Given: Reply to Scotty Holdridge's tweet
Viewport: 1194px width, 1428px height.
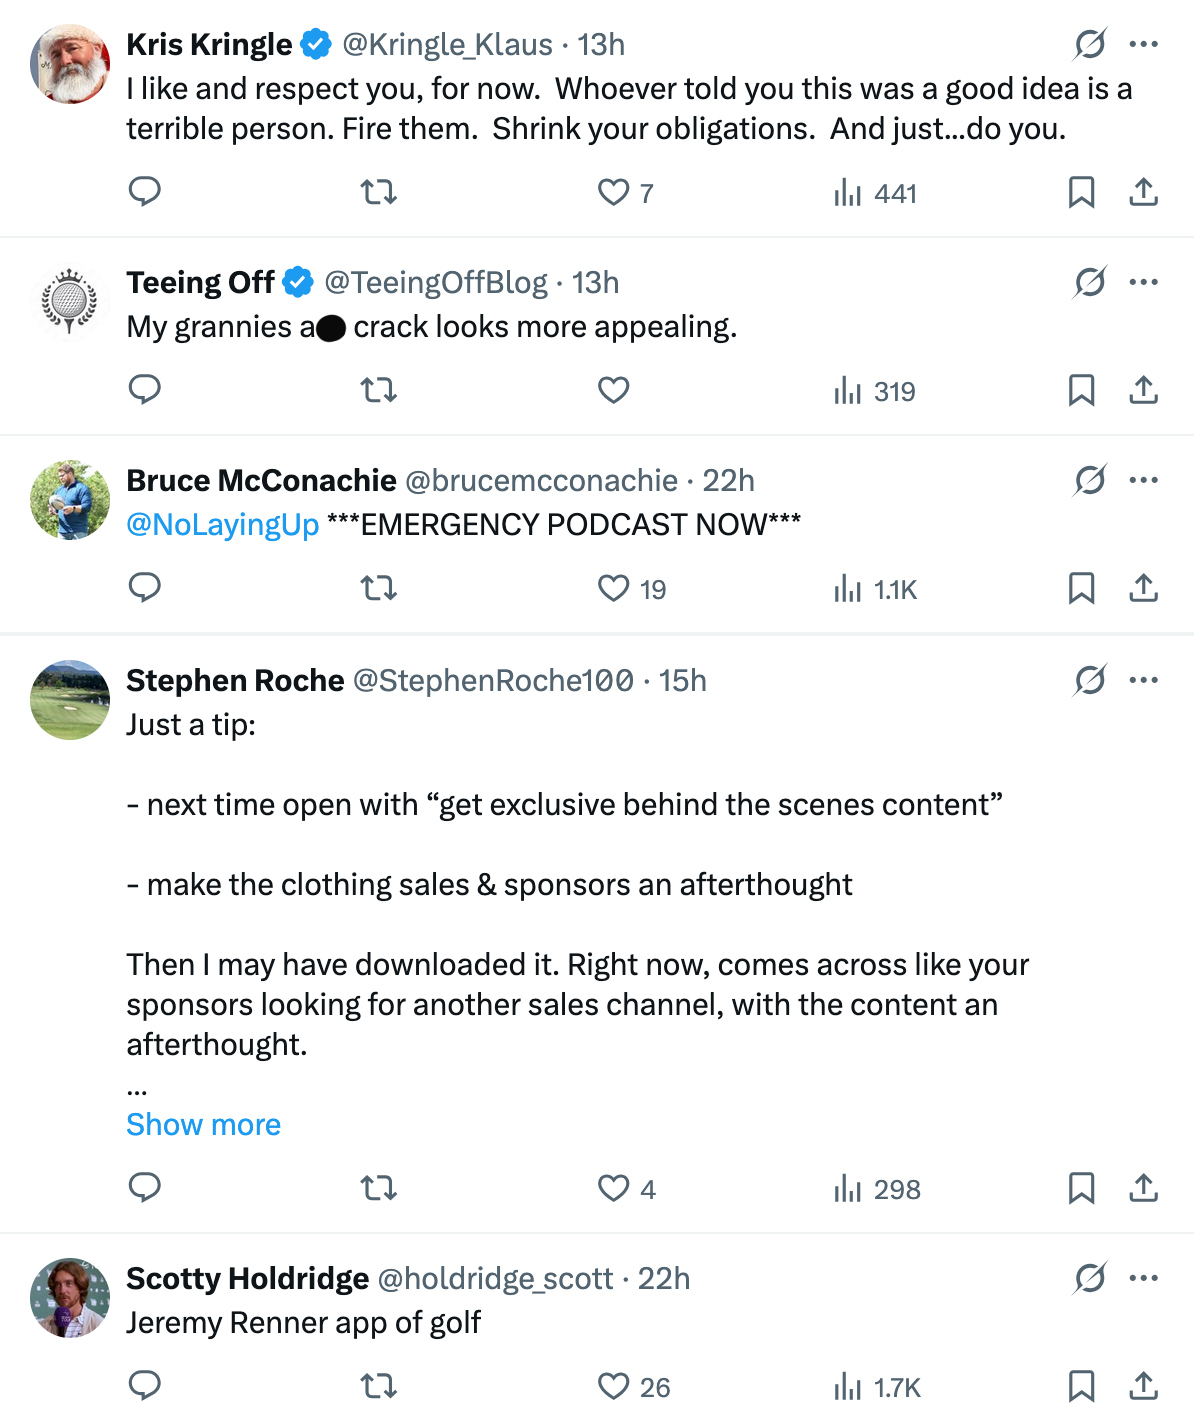Looking at the screenshot, I should pyautogui.click(x=145, y=1386).
